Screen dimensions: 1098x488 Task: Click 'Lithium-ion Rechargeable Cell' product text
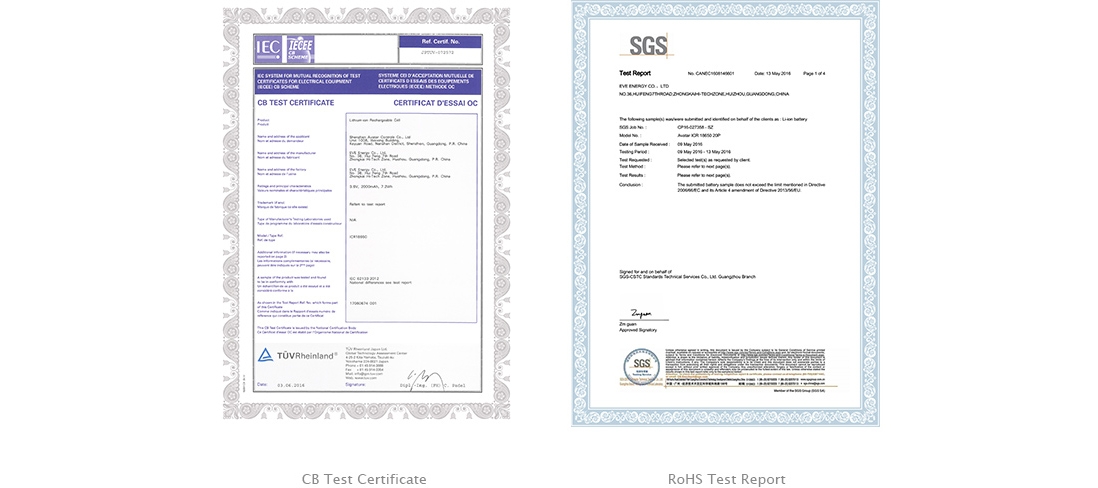pos(374,120)
